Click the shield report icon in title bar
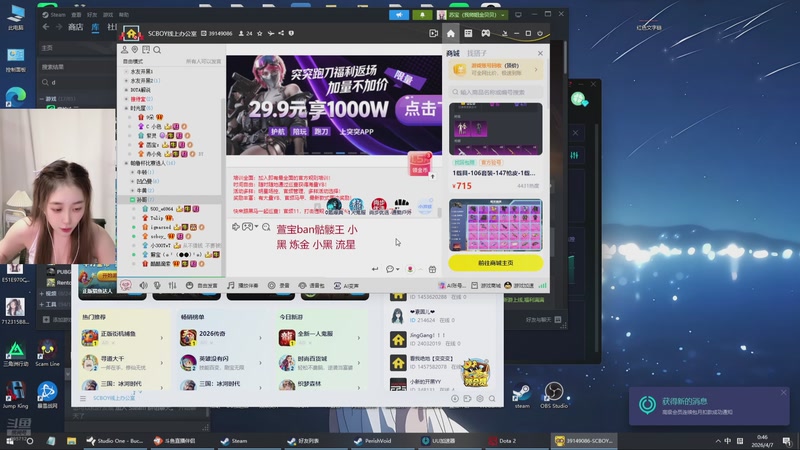The image size is (800, 450). (x=291, y=33)
